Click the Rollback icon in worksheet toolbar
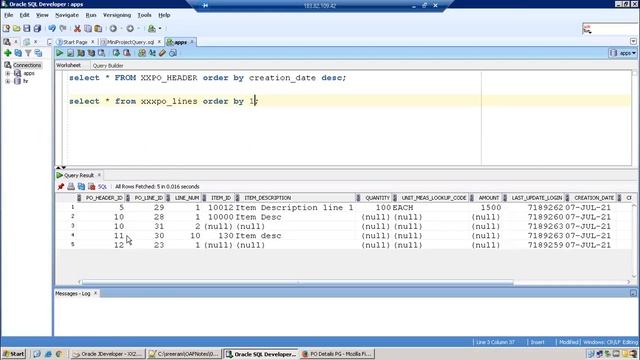 point(127,53)
